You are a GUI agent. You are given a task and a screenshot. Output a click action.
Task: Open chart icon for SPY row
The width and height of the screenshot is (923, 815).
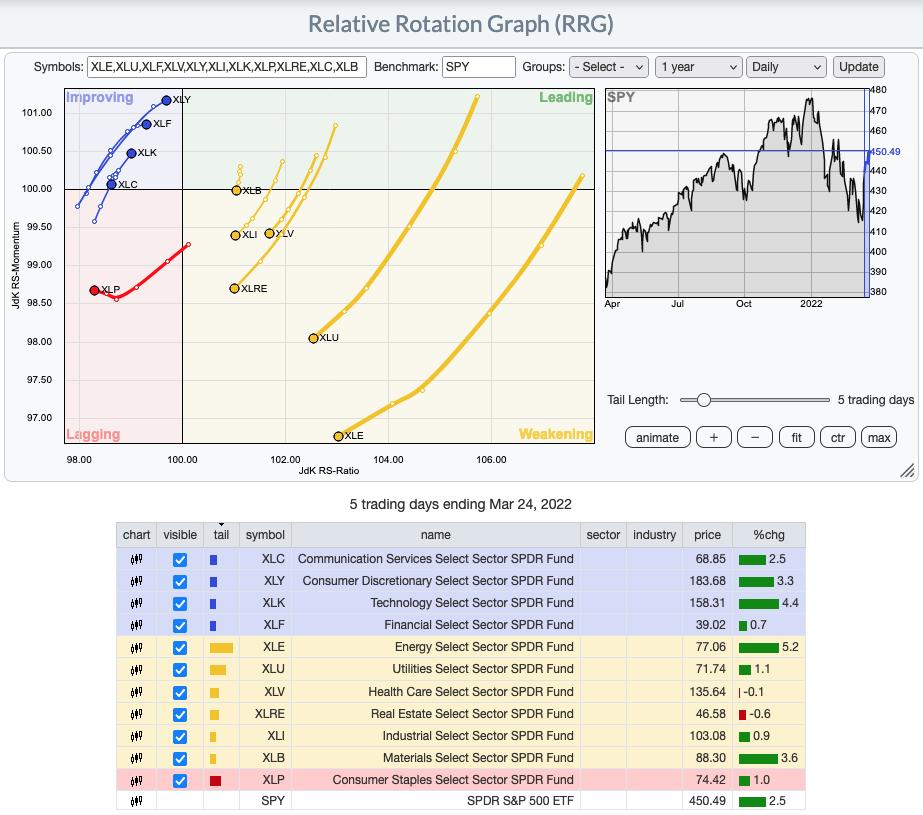(x=137, y=801)
